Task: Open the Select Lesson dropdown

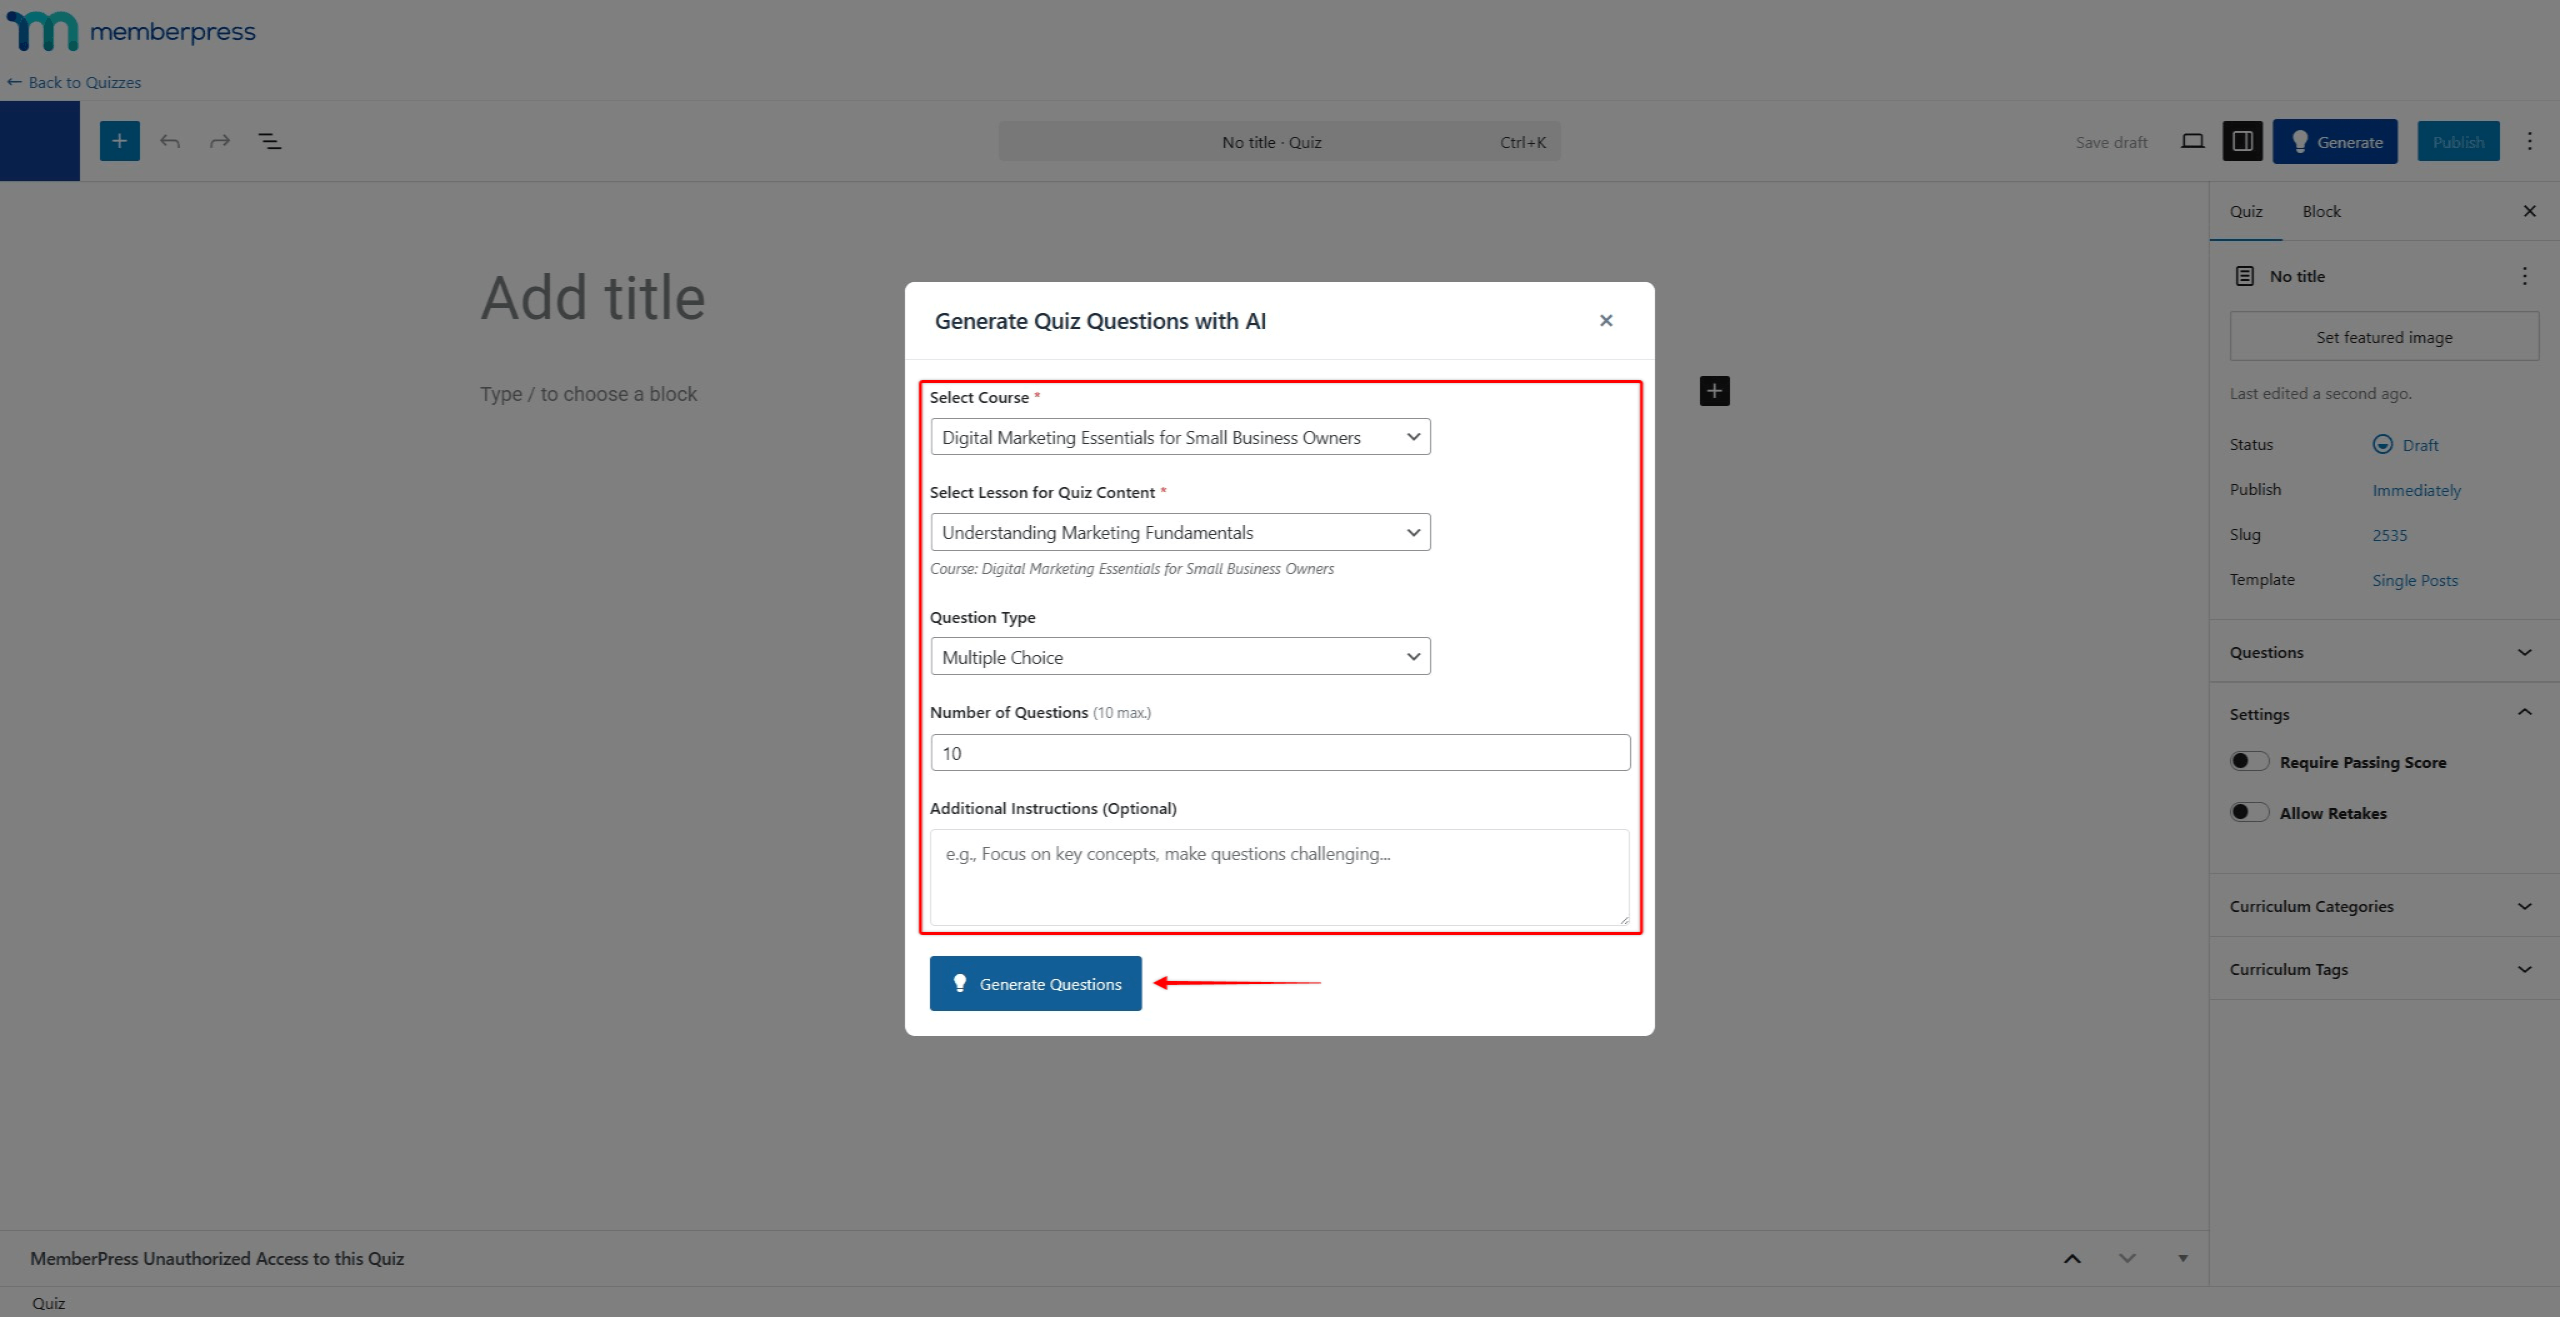Action: click(1180, 532)
